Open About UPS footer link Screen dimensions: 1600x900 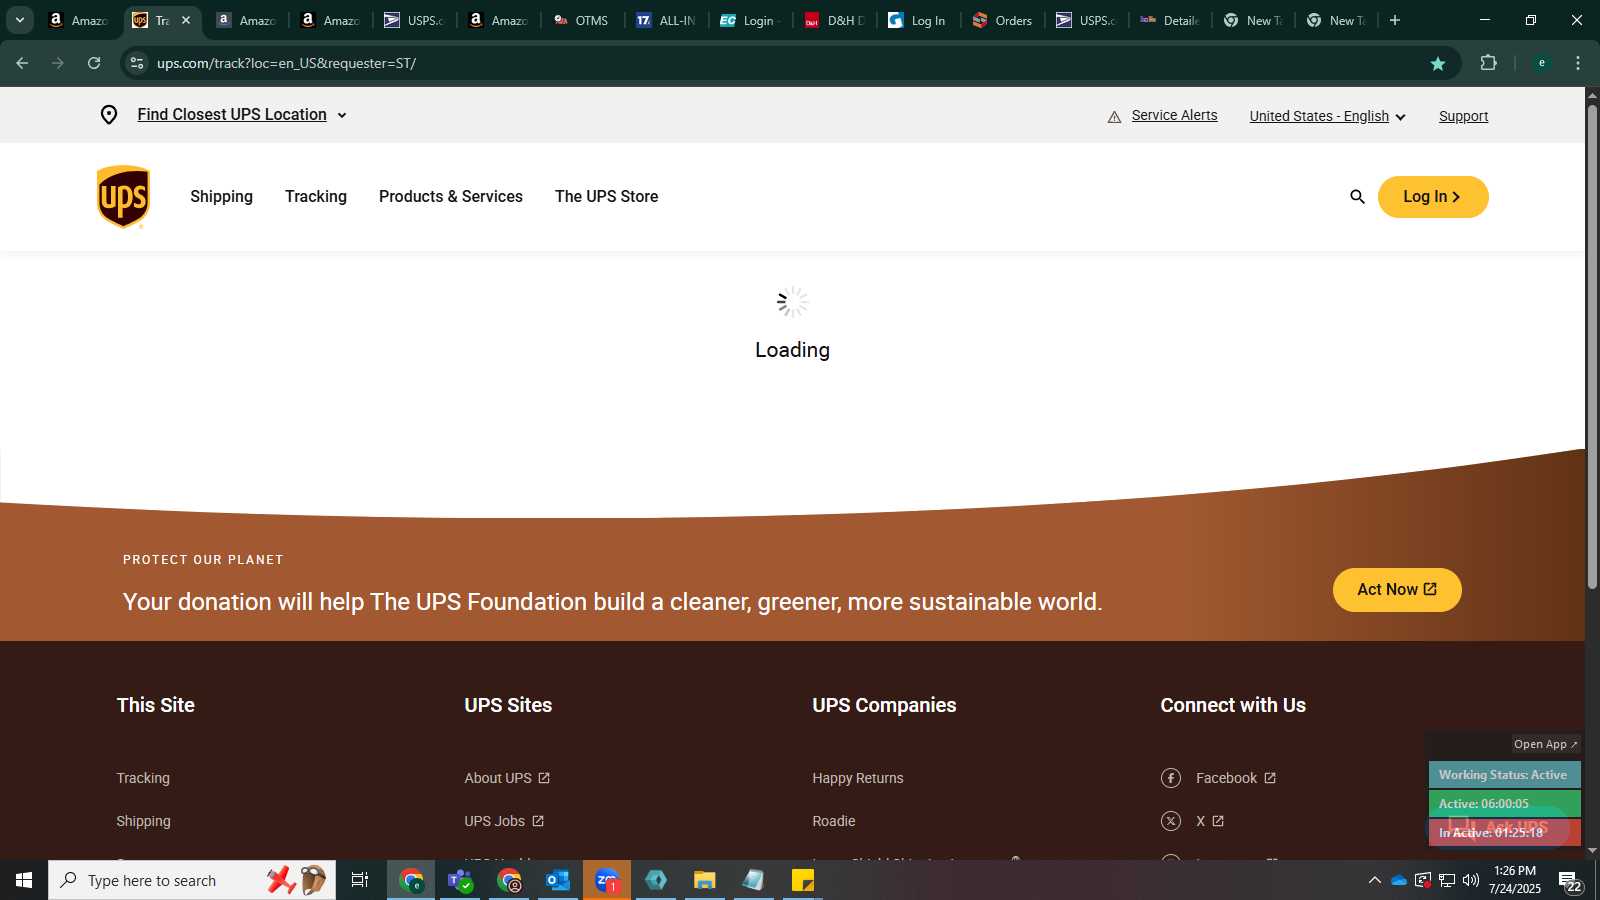pyautogui.click(x=507, y=778)
